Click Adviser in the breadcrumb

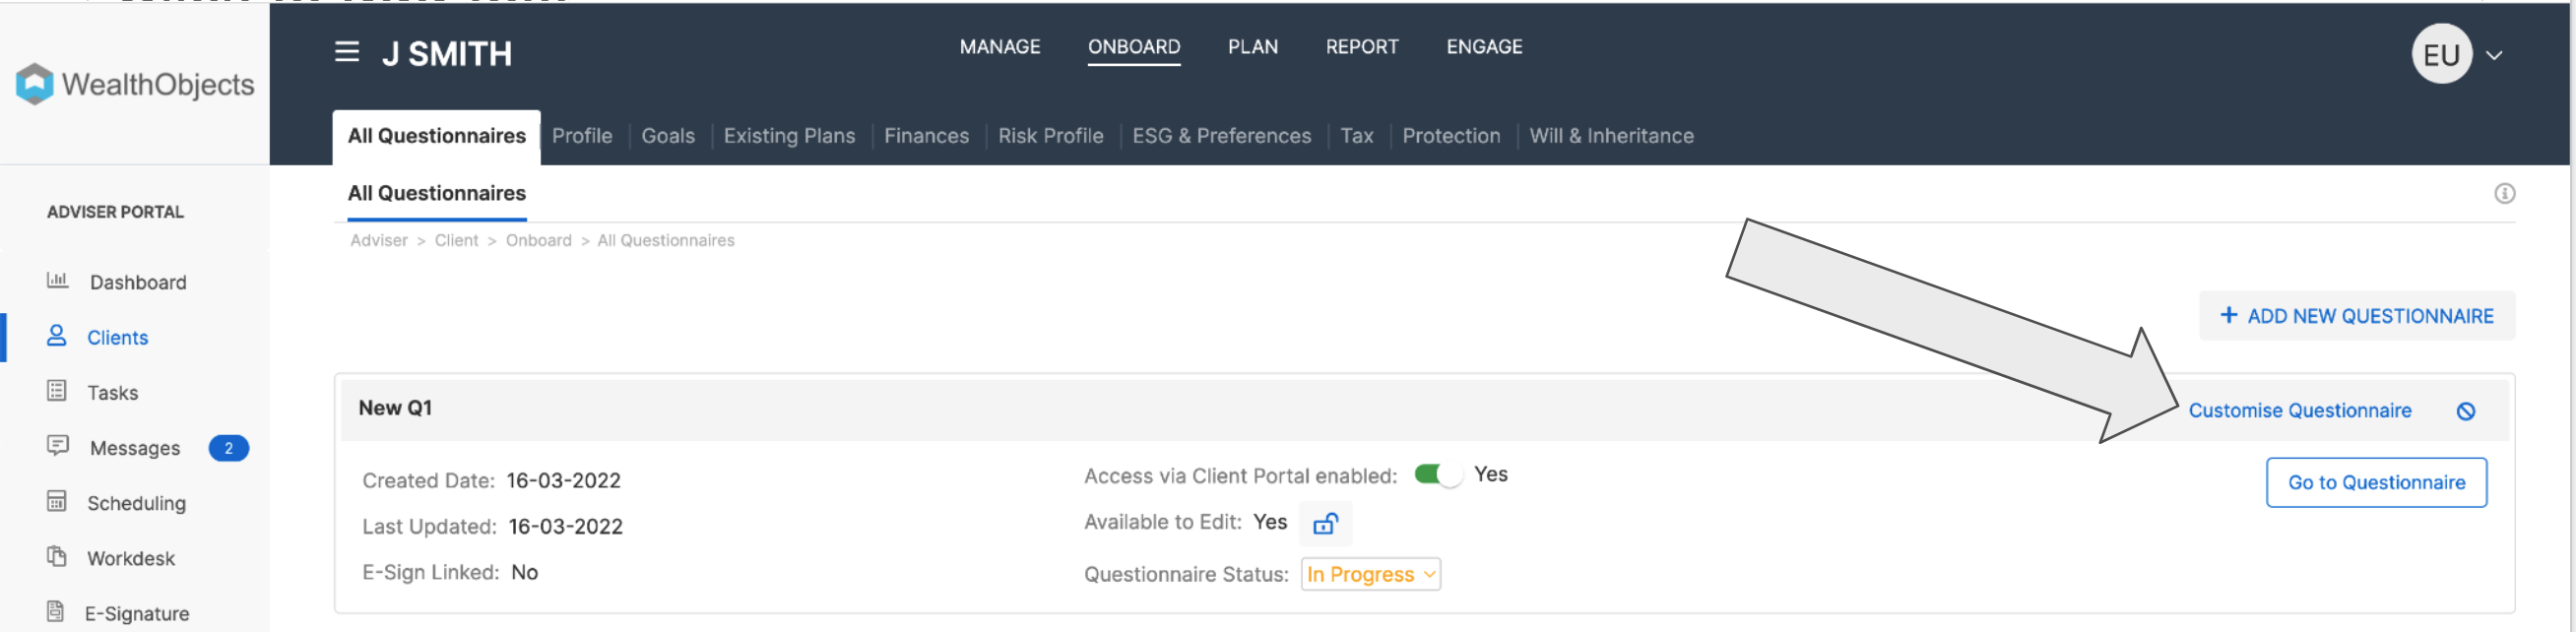click(378, 241)
